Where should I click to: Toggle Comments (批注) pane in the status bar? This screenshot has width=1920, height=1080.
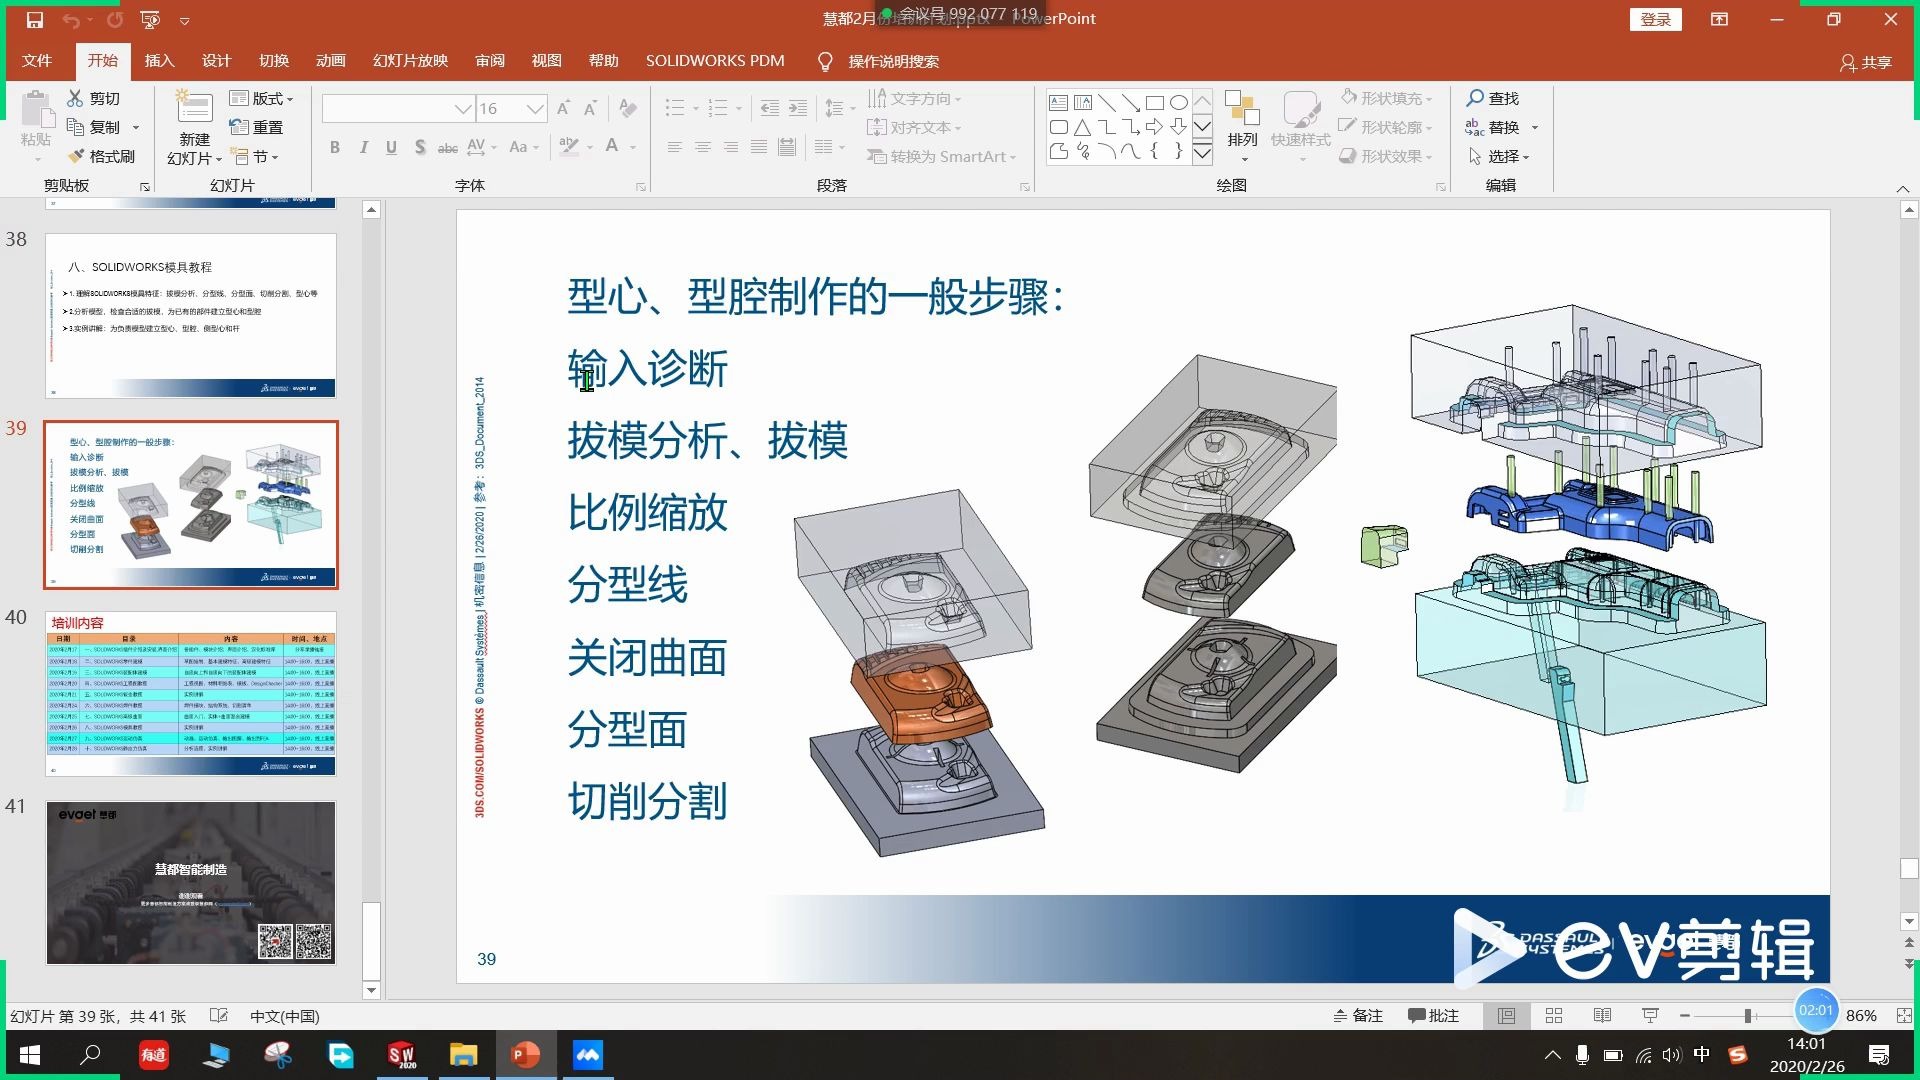point(1433,1016)
